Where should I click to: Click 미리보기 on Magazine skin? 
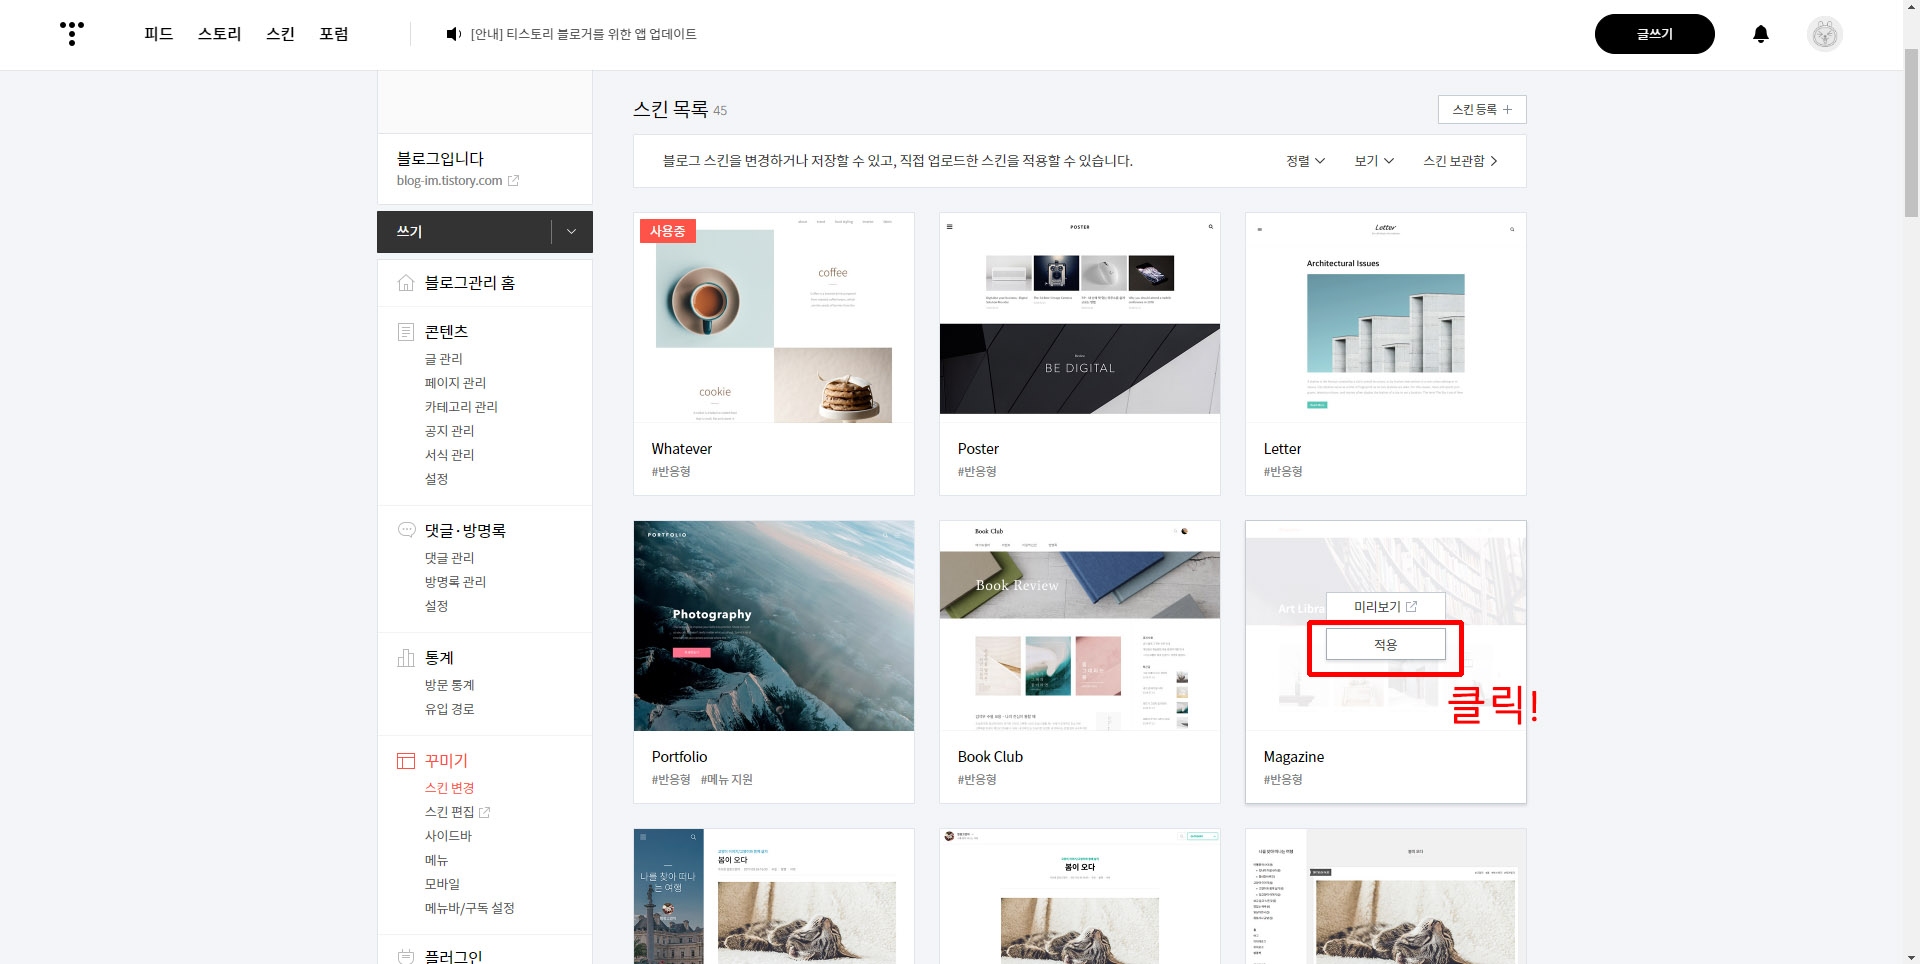tap(1385, 607)
